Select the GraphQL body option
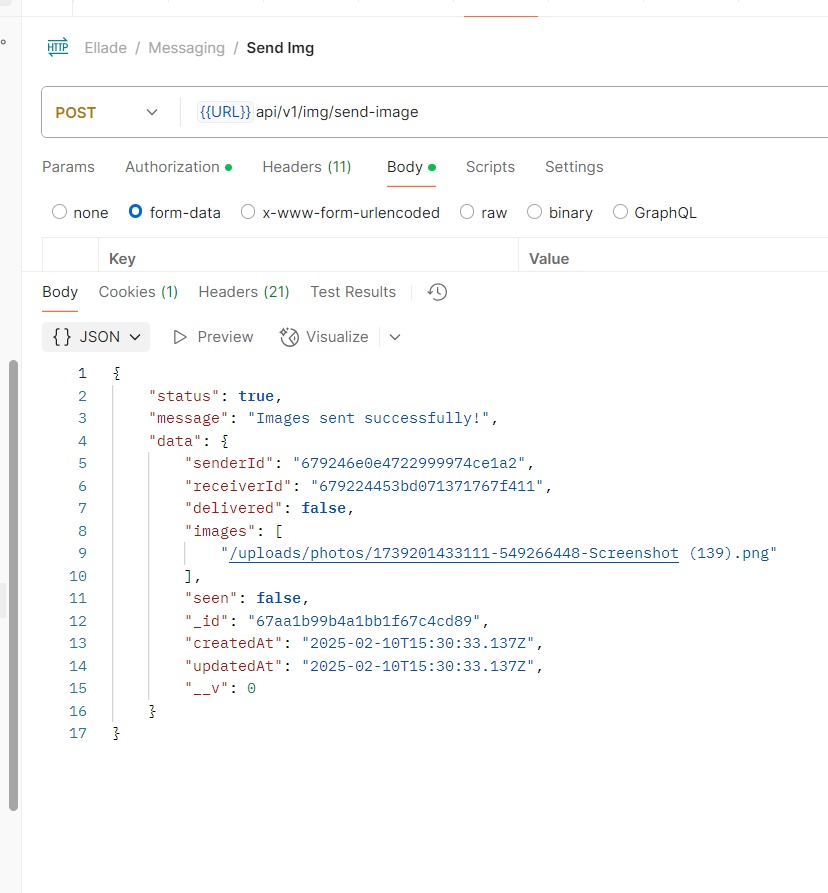This screenshot has width=828, height=893. pos(621,212)
